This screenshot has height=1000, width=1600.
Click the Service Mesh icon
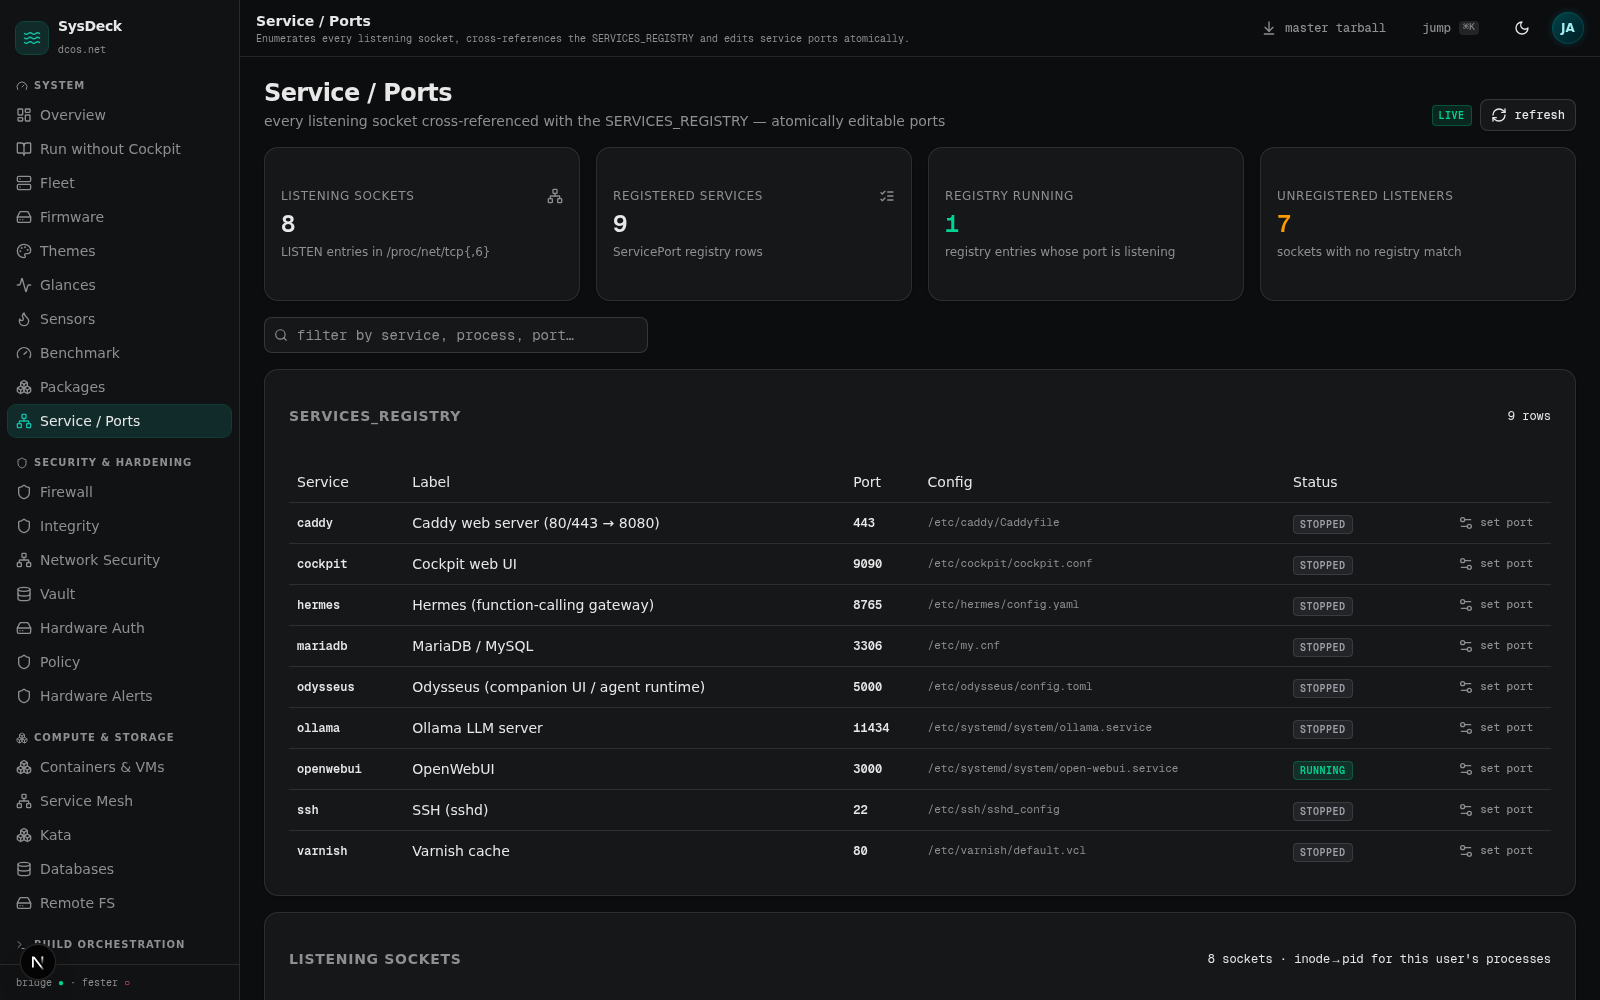coord(24,801)
